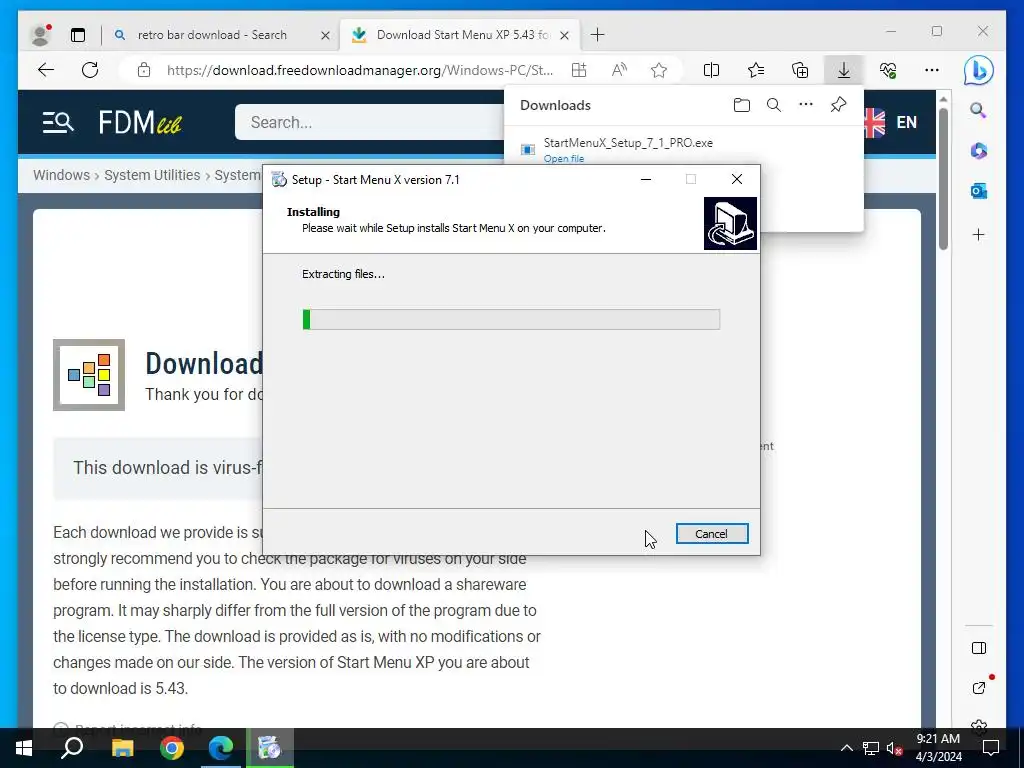Switch to Microsoft Edge on taskbar
Screen dimensions: 1024x768
click(221, 748)
